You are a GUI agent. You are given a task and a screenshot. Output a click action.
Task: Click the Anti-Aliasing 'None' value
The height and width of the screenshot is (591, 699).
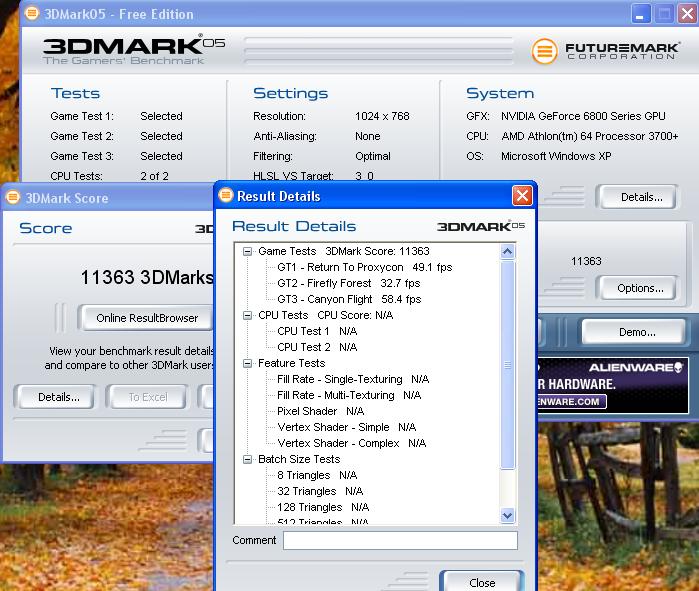pyautogui.click(x=367, y=136)
